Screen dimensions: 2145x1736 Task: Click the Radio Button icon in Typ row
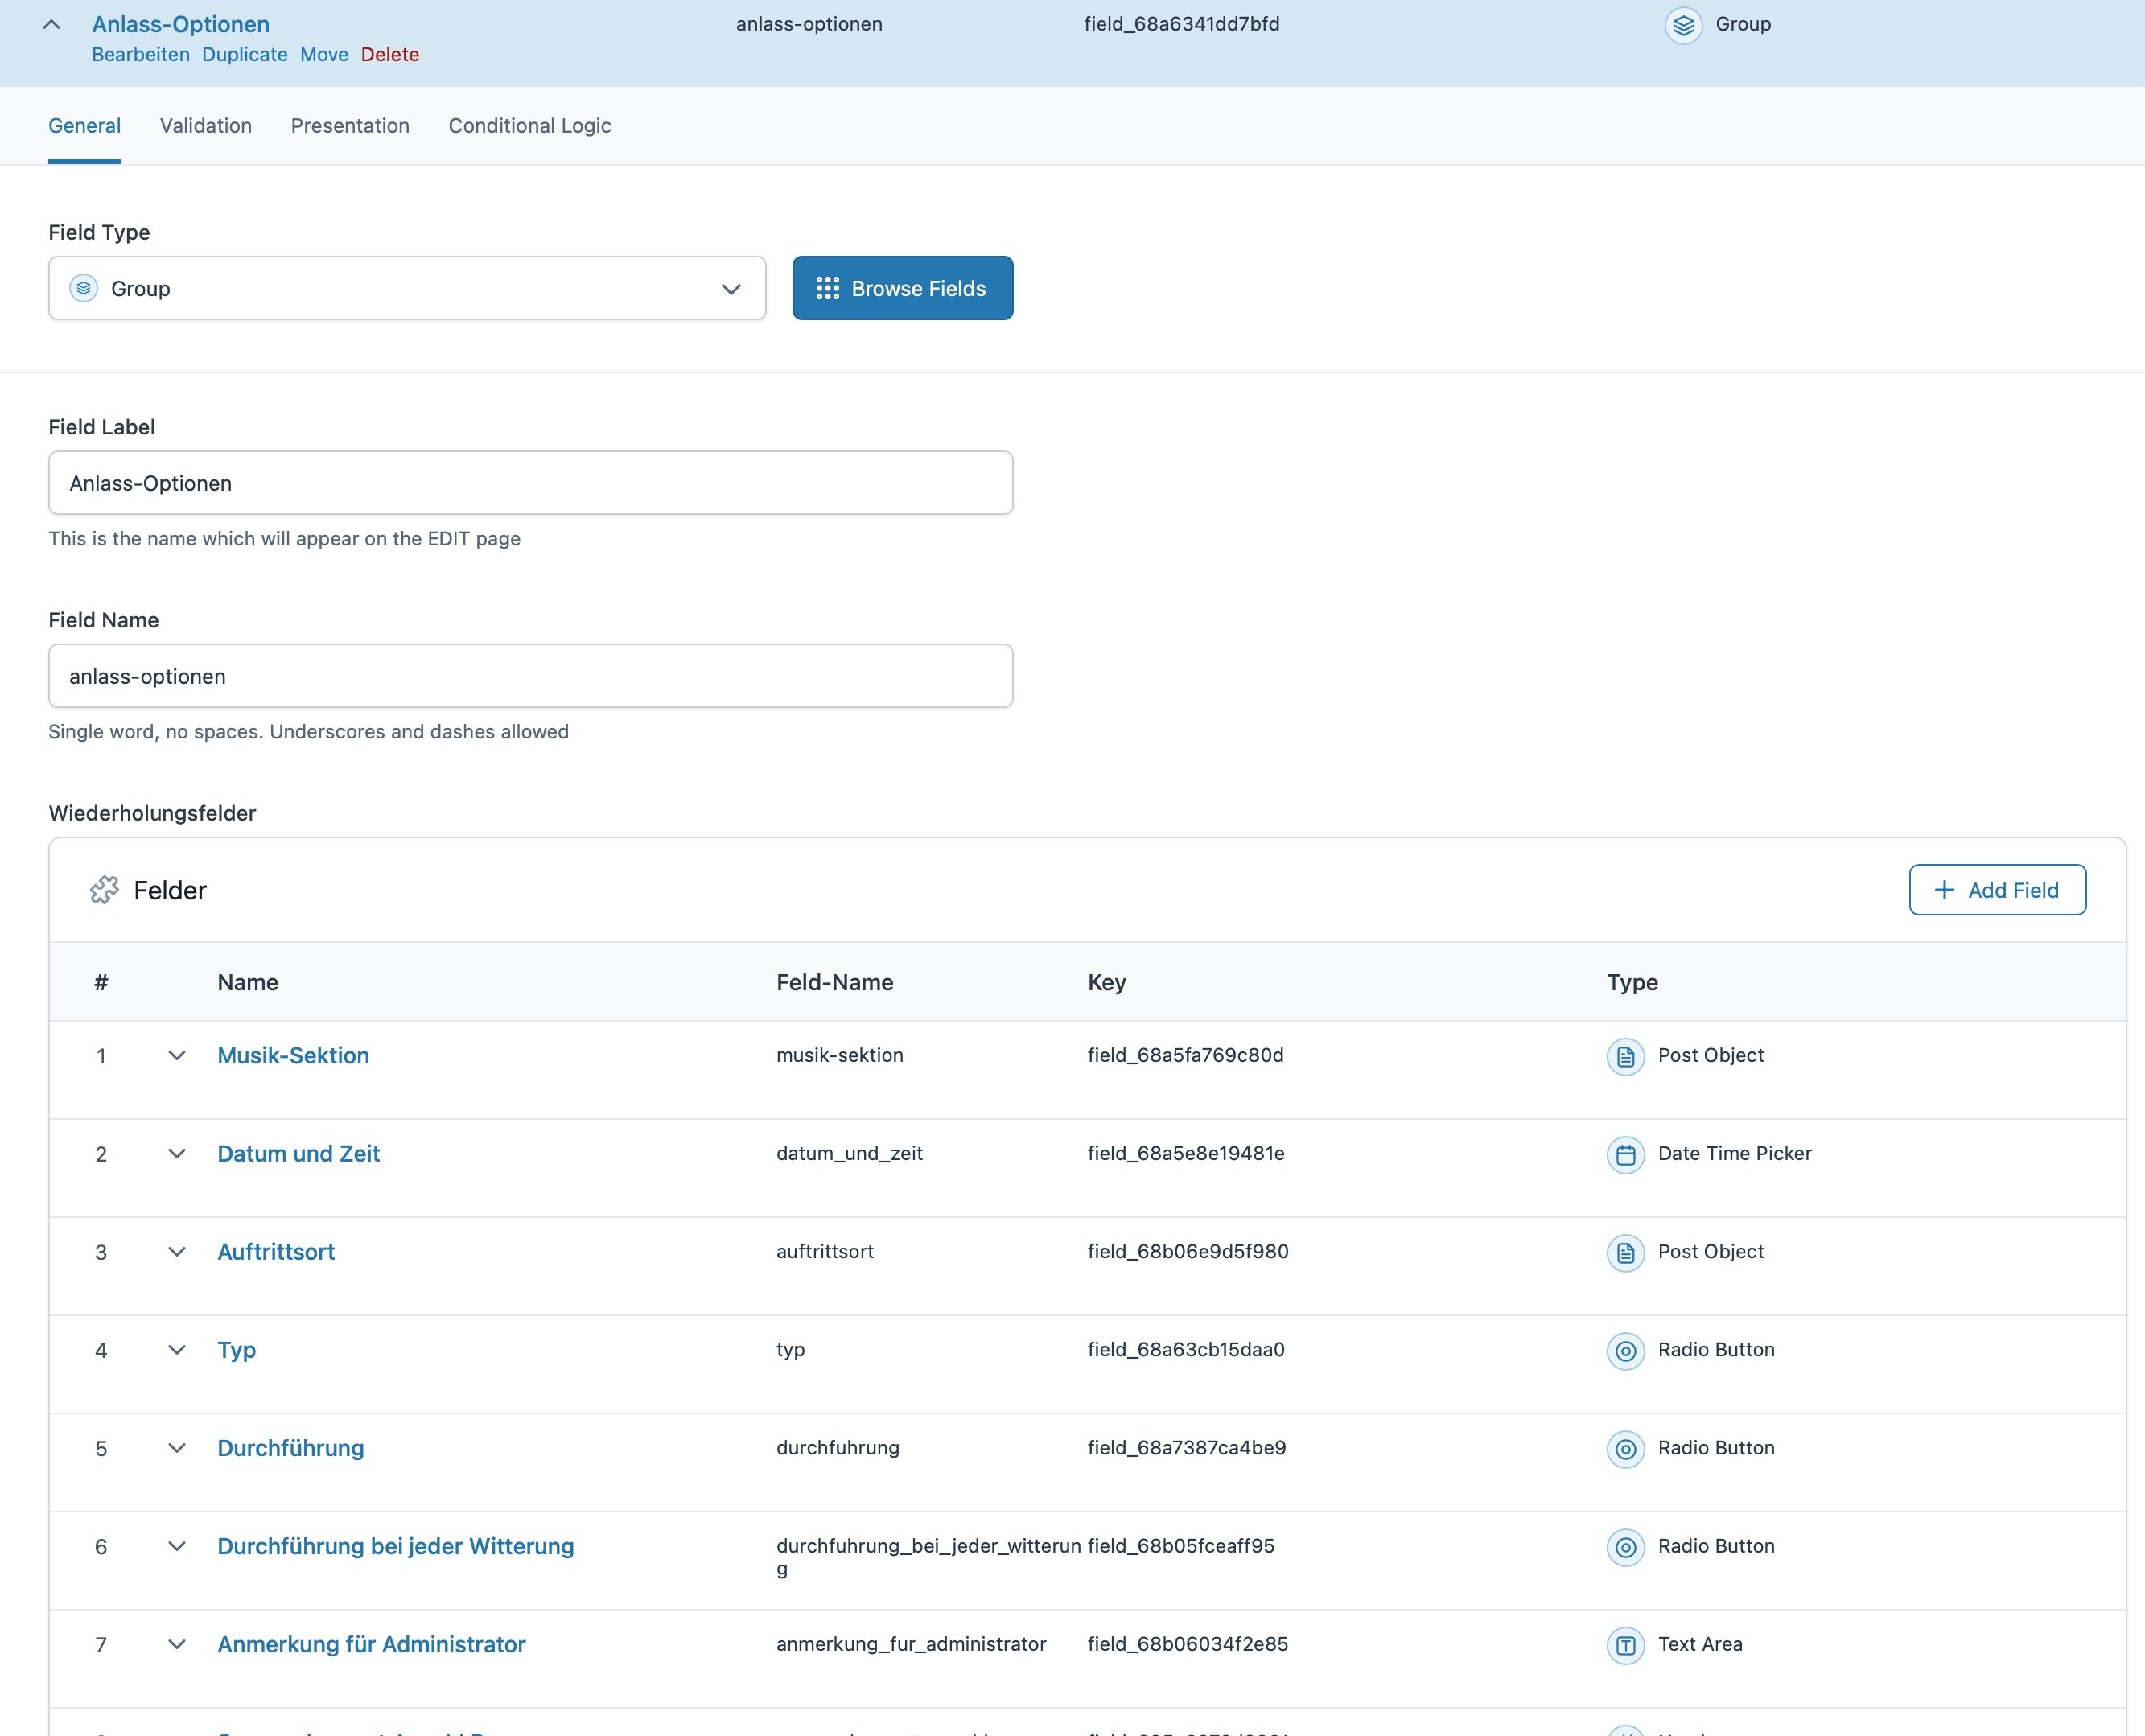tap(1625, 1351)
